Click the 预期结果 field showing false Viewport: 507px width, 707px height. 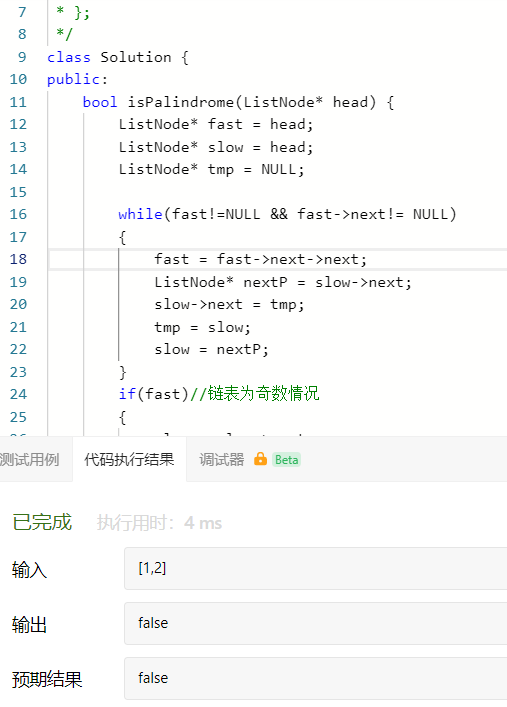coord(315,678)
